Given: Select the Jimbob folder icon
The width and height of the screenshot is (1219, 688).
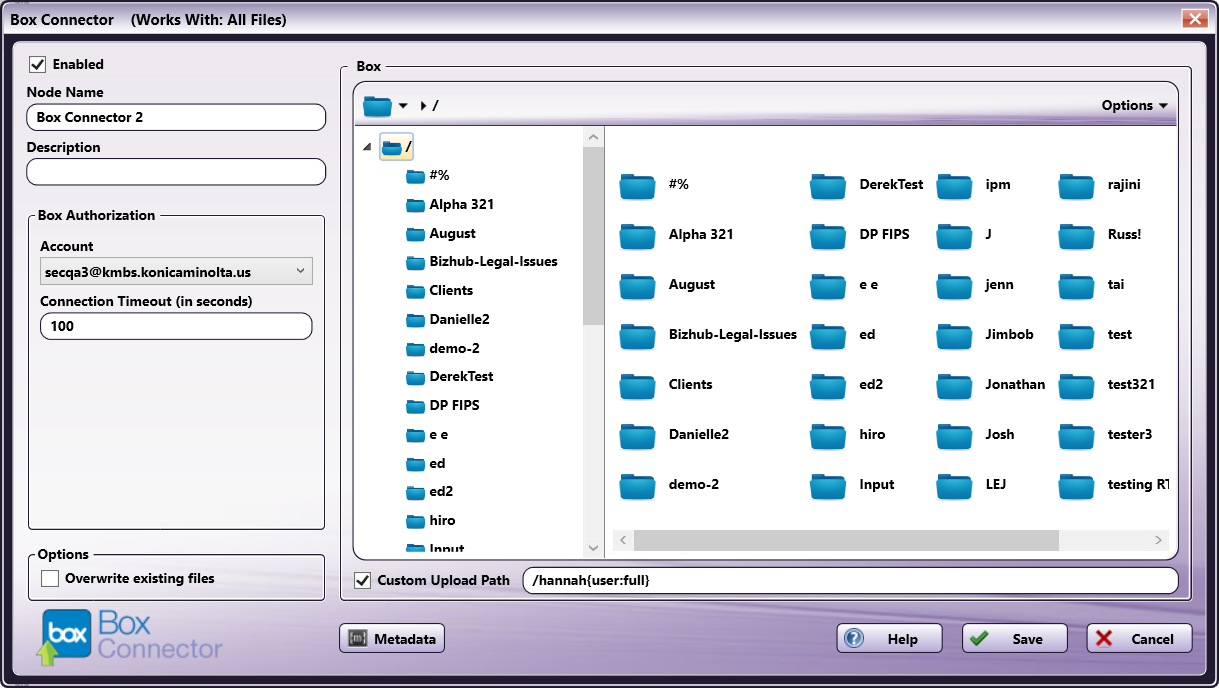Looking at the screenshot, I should click(954, 335).
